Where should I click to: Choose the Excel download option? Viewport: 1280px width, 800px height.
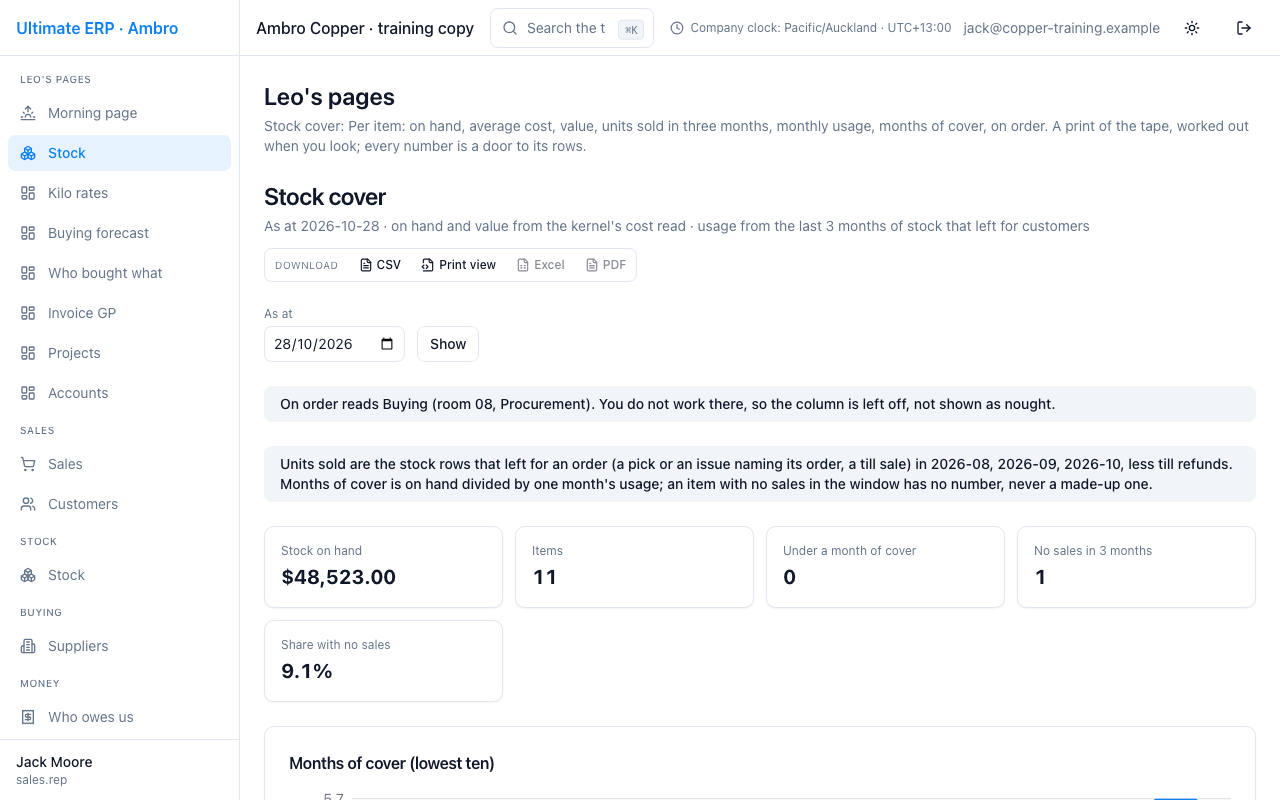tap(541, 265)
